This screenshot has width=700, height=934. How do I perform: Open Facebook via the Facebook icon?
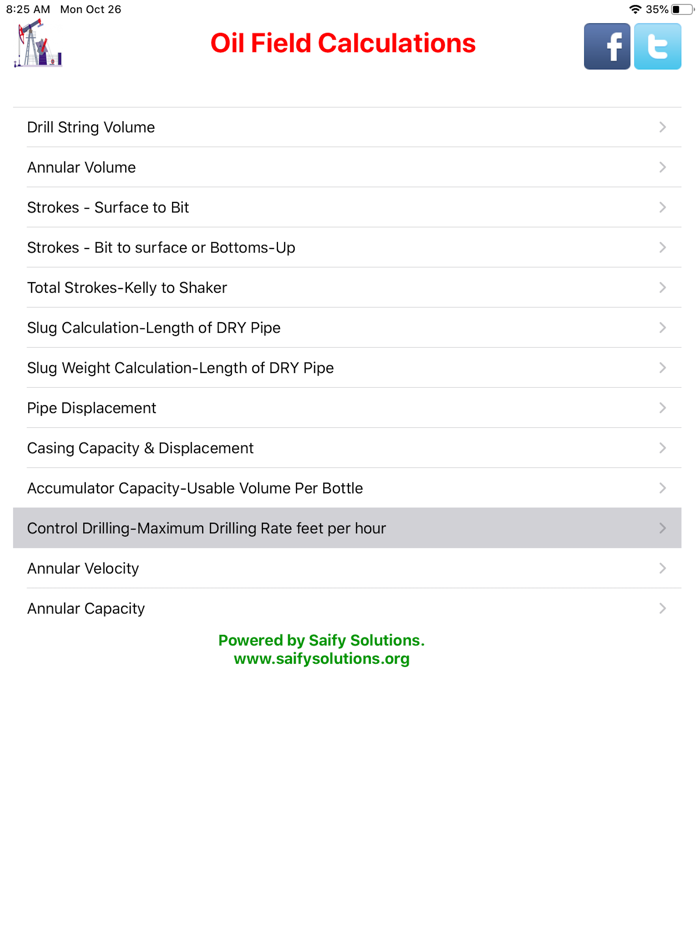[x=606, y=46]
